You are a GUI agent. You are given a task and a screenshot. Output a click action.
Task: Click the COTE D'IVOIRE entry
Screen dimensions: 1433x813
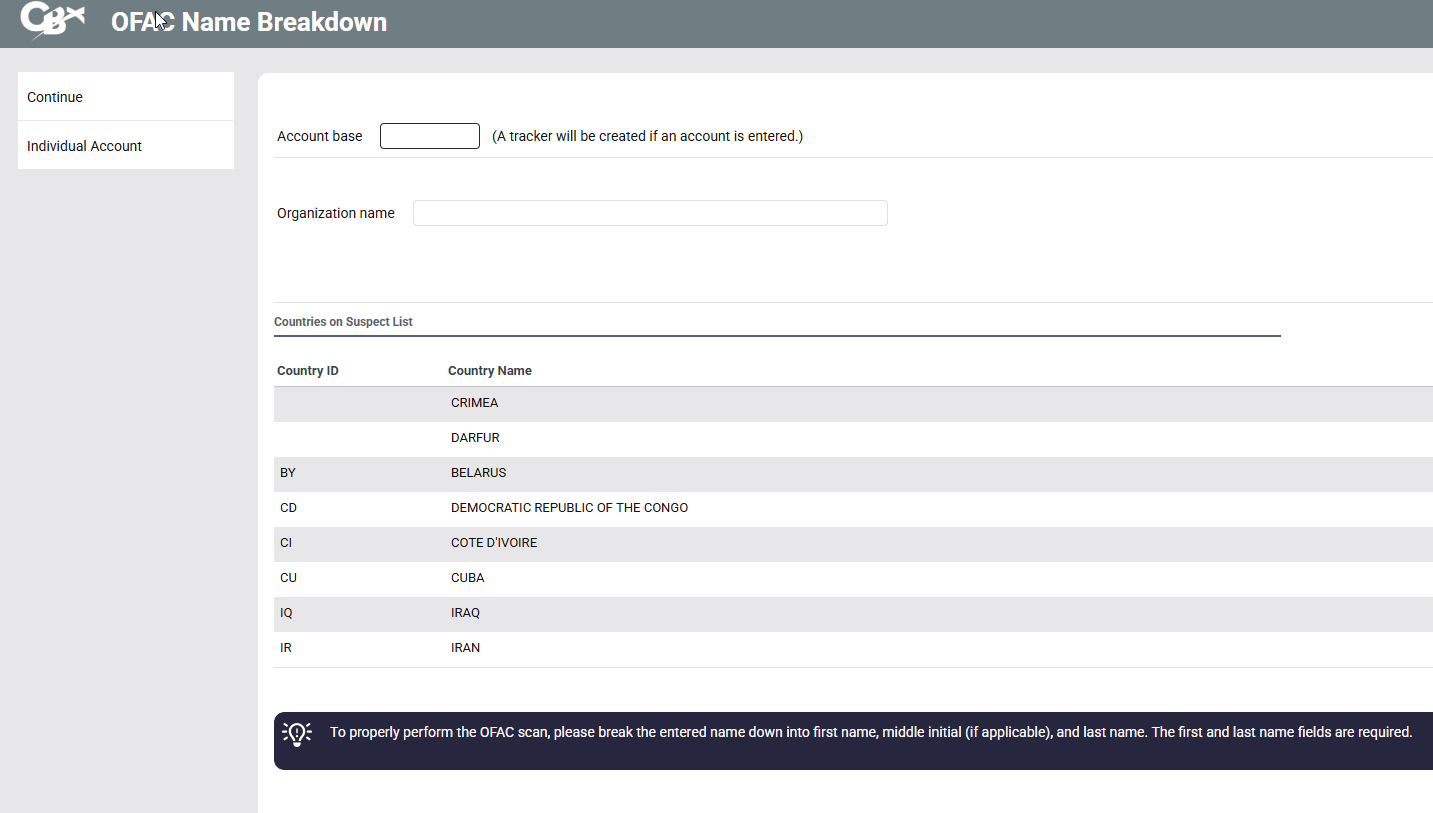[494, 543]
